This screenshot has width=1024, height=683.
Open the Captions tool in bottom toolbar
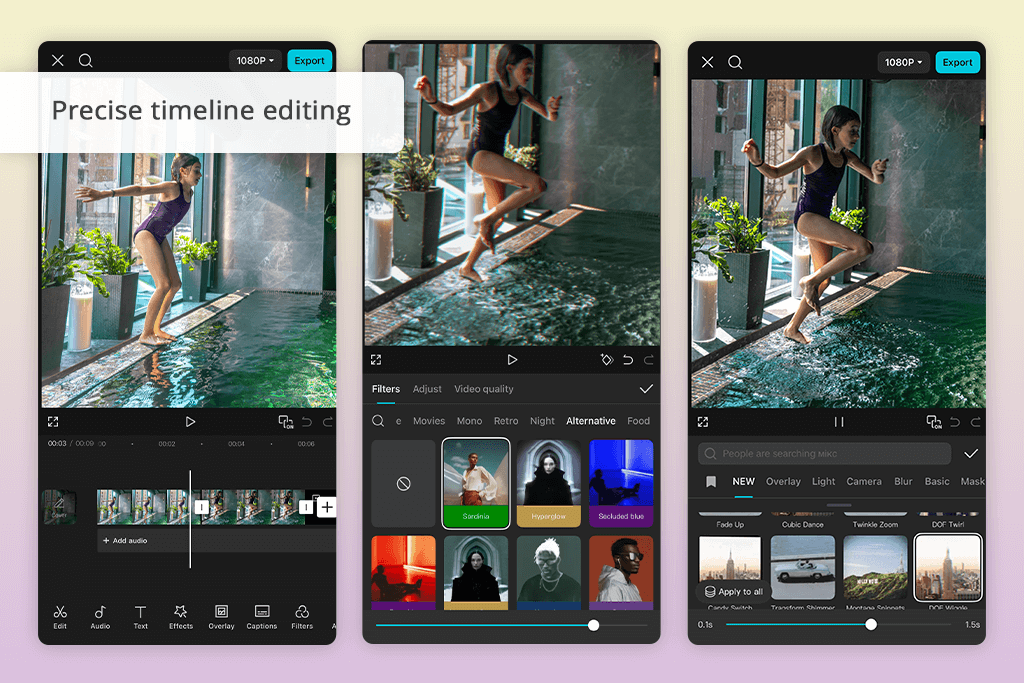coord(262,616)
